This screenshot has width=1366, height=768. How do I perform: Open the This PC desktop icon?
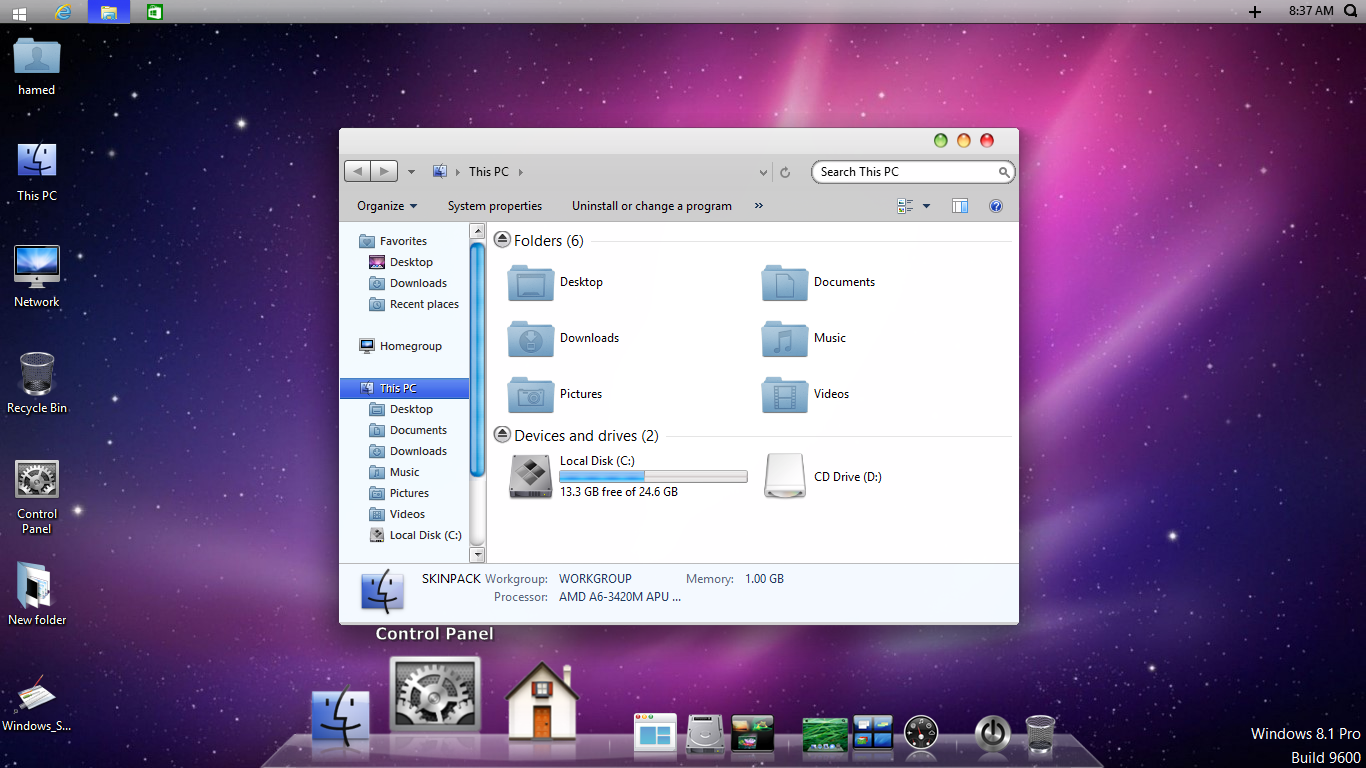[37, 171]
